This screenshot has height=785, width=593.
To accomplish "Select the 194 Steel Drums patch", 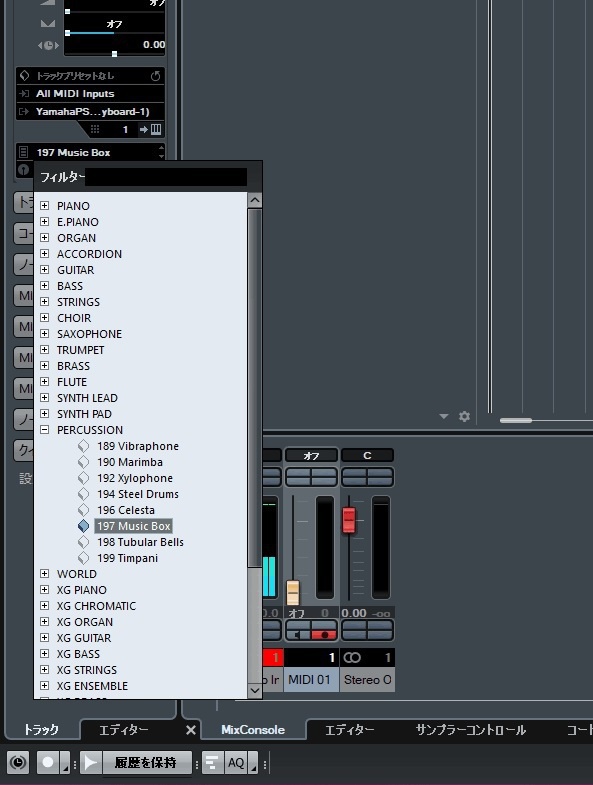I will [x=138, y=494].
